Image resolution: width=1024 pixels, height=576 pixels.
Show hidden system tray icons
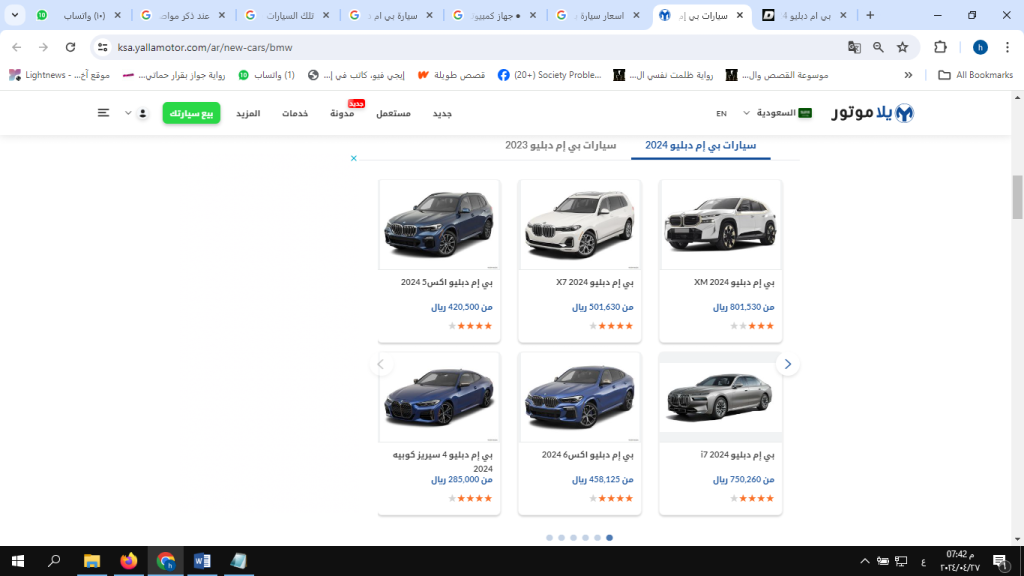click(865, 561)
